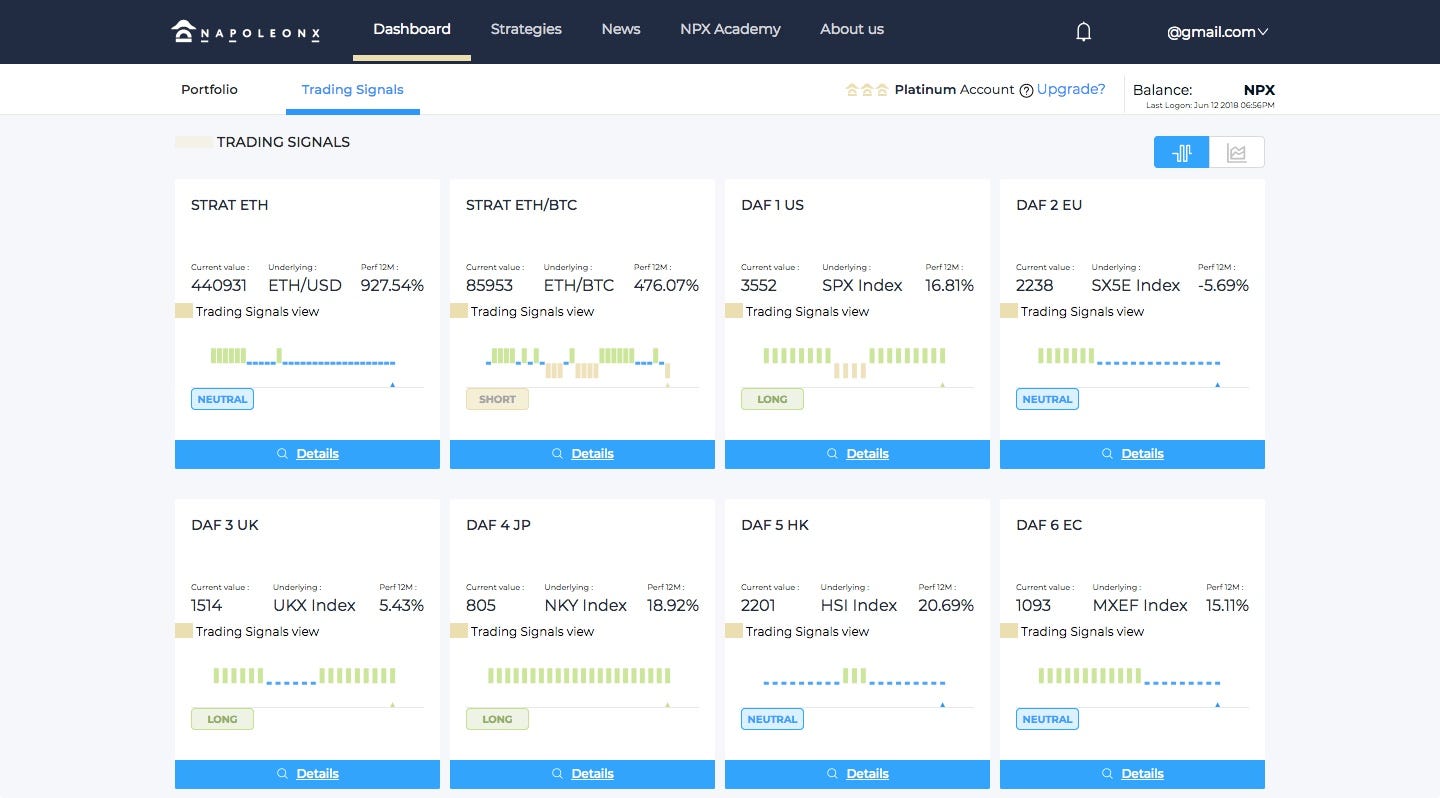This screenshot has height=798, width=1440.
Task: Go to About us
Action: tap(852, 29)
